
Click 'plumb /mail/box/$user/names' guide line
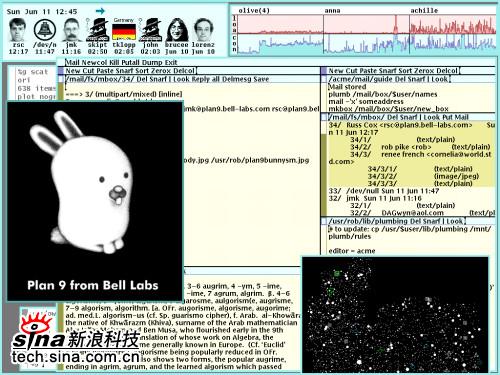383,94
